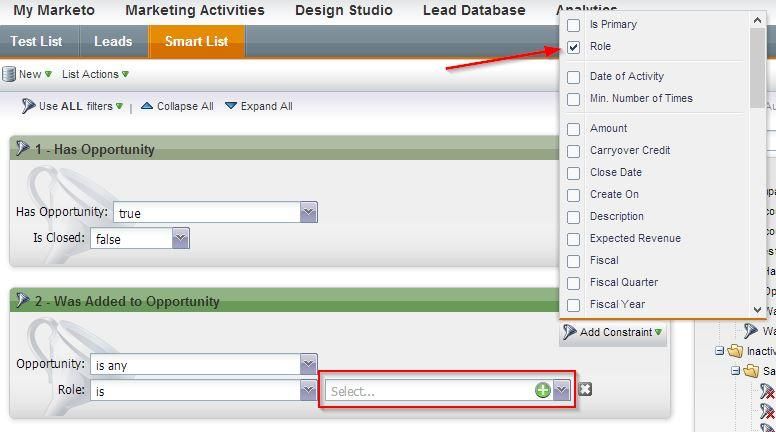Open the List Actions menu button
Screen dimensions: 776x432
click(95, 74)
